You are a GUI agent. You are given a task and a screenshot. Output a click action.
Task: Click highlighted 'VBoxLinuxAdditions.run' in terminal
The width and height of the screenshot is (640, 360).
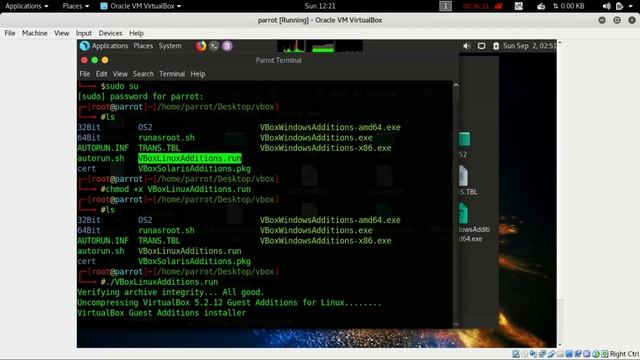coord(190,158)
